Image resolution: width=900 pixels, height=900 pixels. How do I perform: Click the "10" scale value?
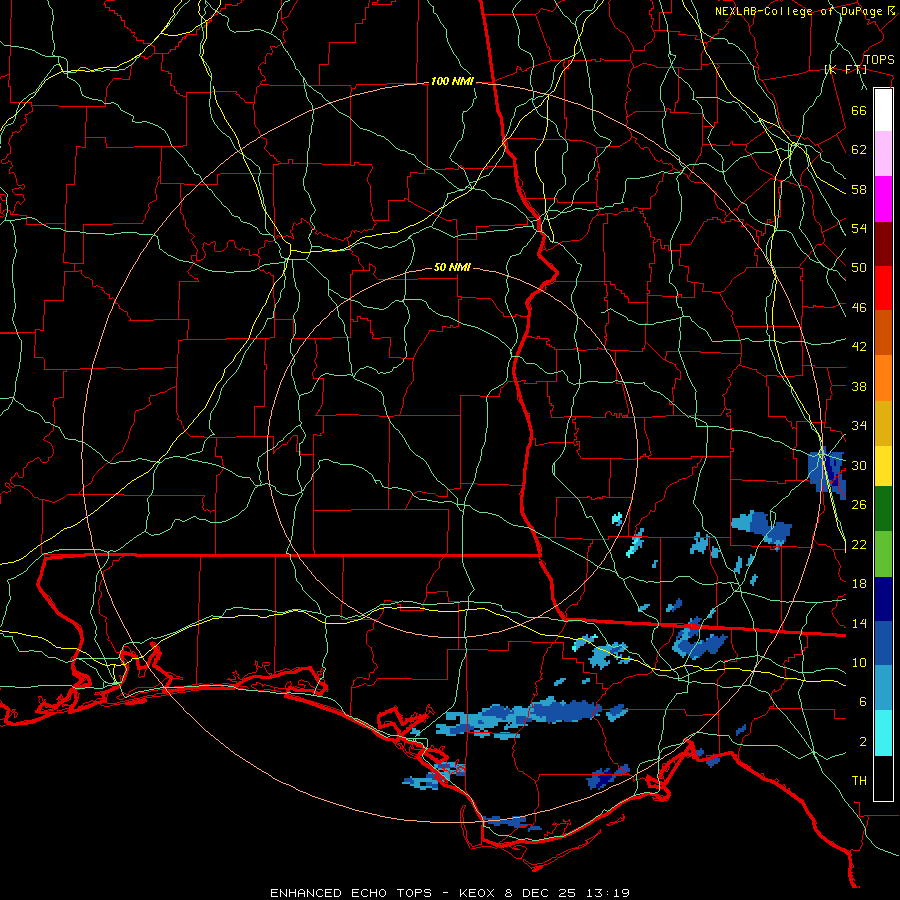pos(859,662)
